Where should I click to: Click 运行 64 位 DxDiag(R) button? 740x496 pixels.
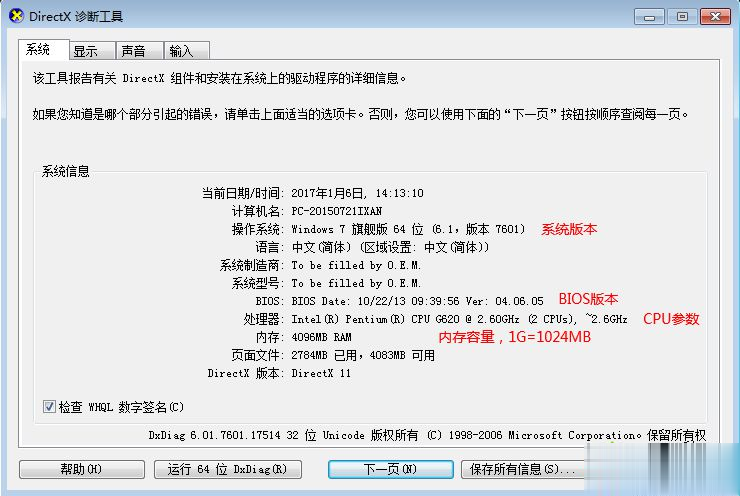pos(228,469)
